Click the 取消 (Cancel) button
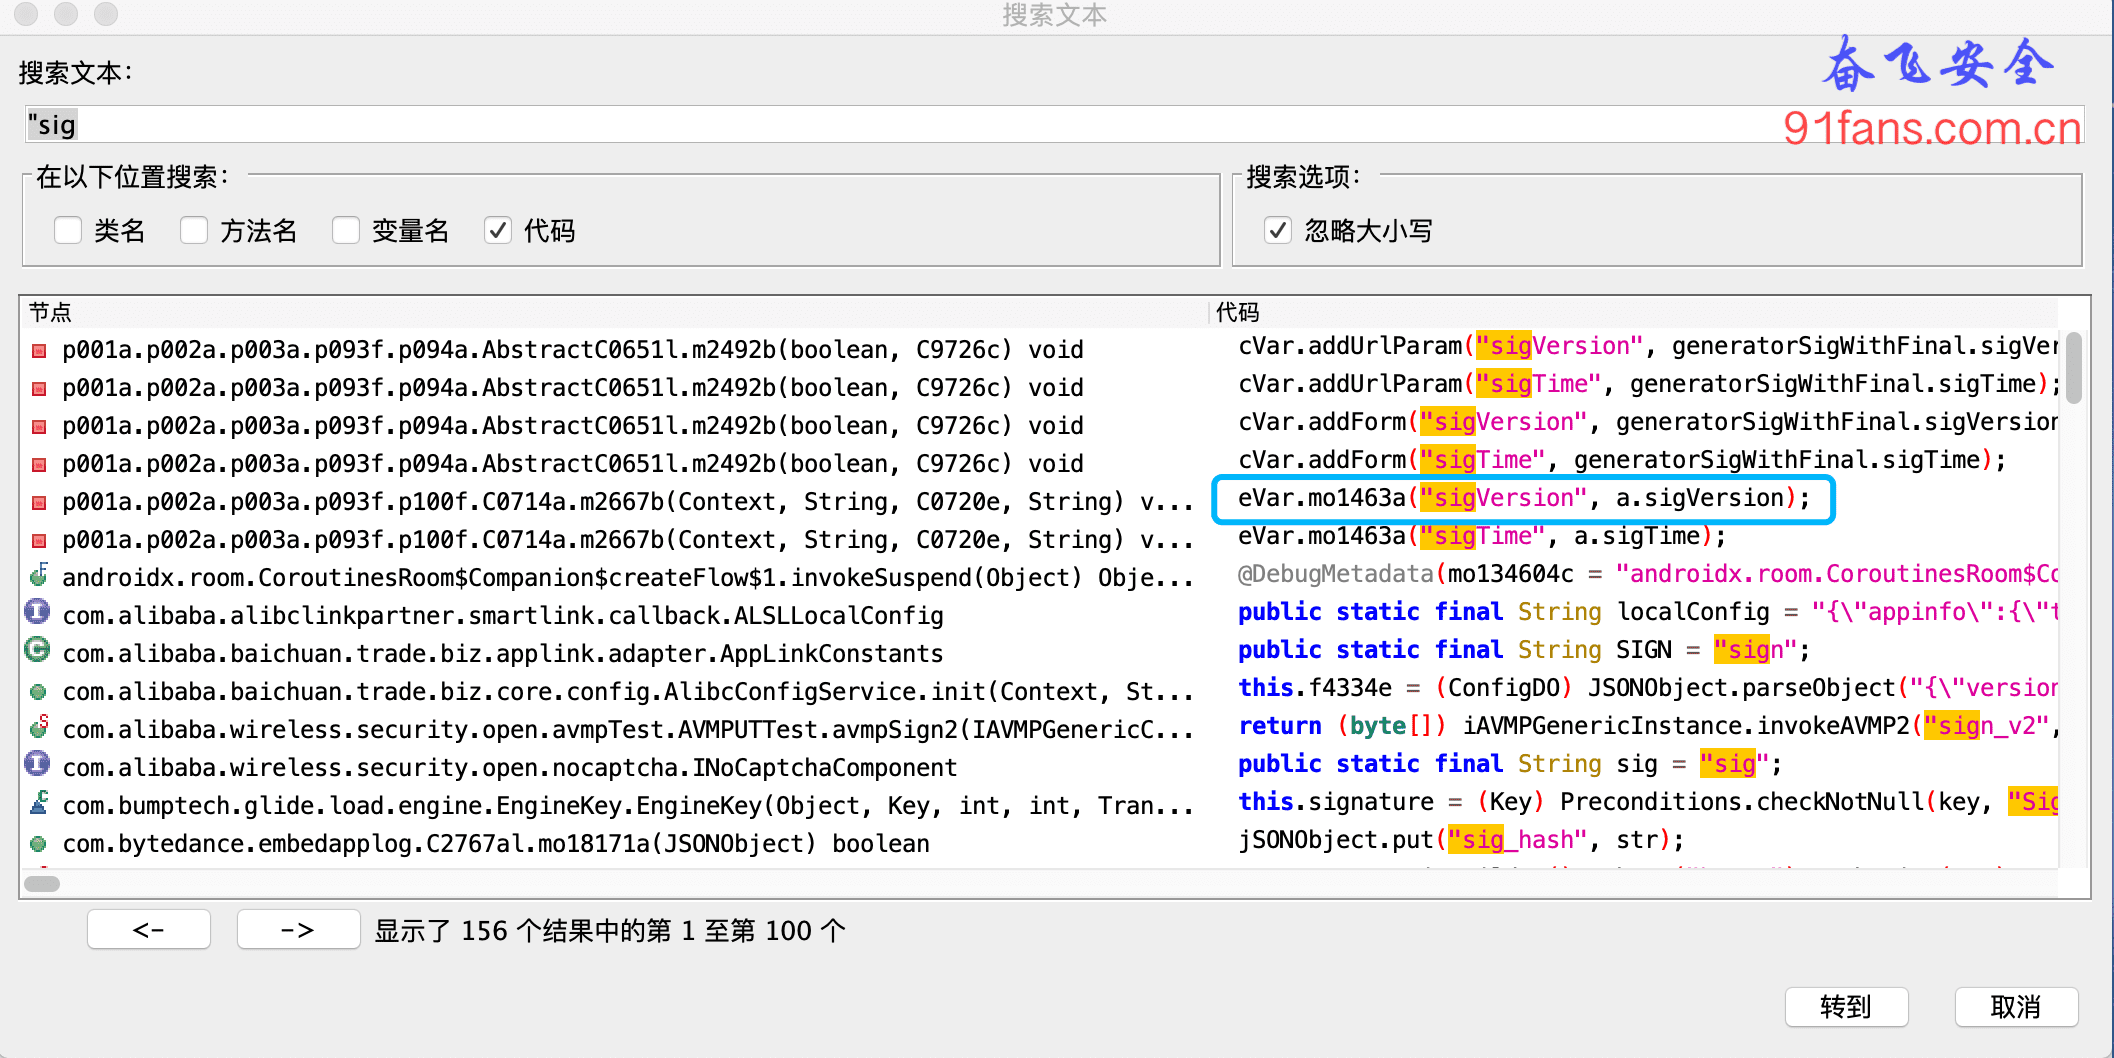This screenshot has height=1058, width=2114. pos(2016,1007)
